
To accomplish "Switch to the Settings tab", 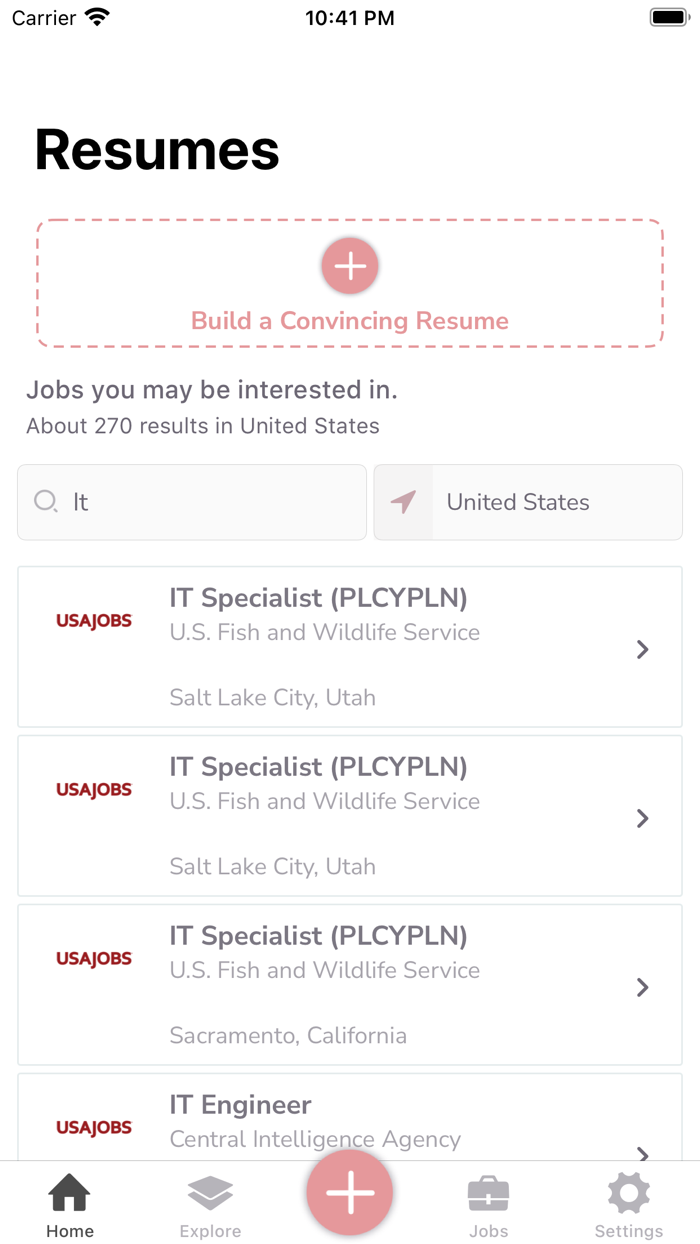I will point(628,1205).
